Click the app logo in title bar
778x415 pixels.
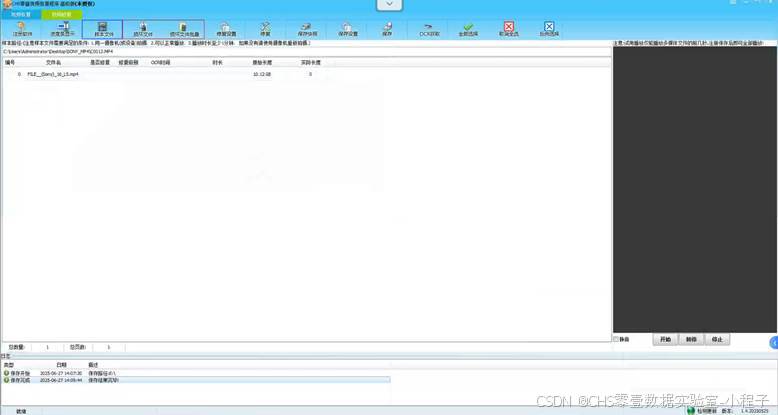[6, 4]
